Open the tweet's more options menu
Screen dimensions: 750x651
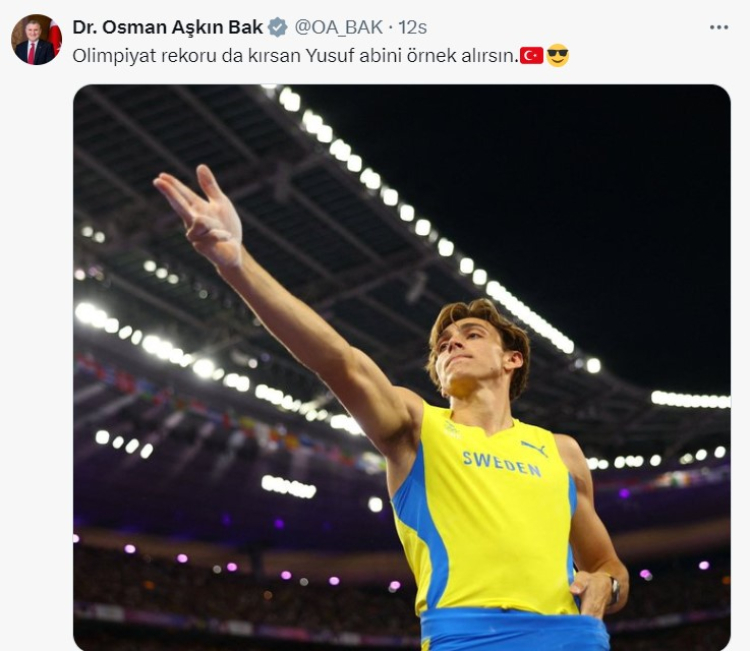(x=718, y=27)
